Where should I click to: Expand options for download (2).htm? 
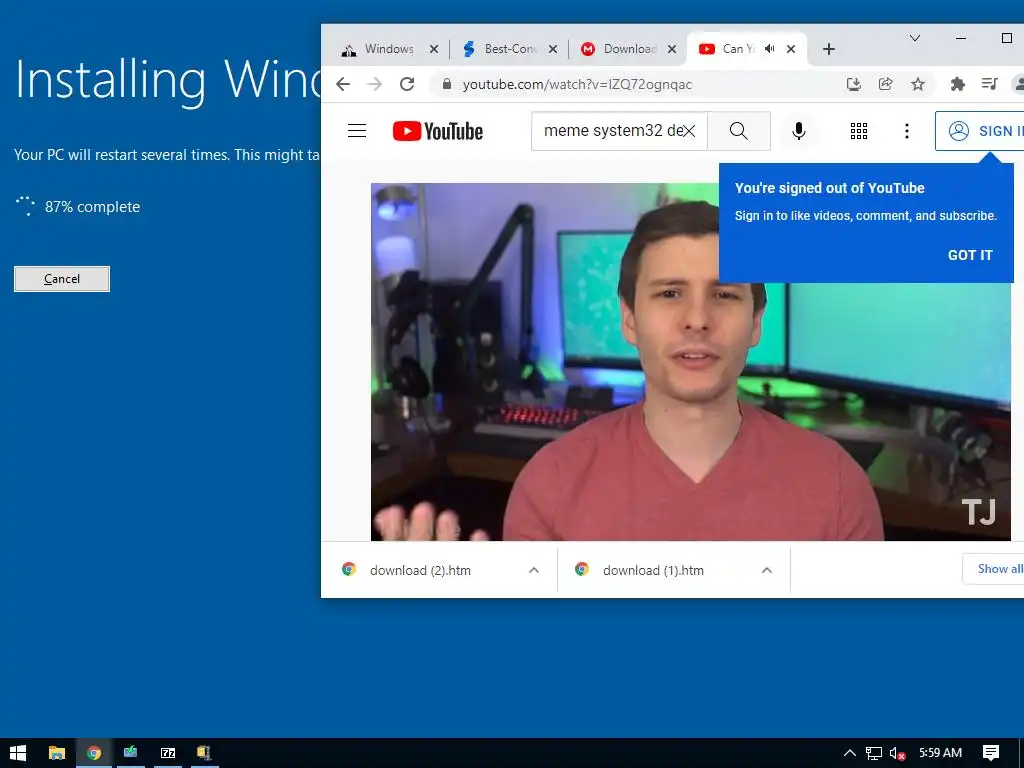[x=534, y=570]
